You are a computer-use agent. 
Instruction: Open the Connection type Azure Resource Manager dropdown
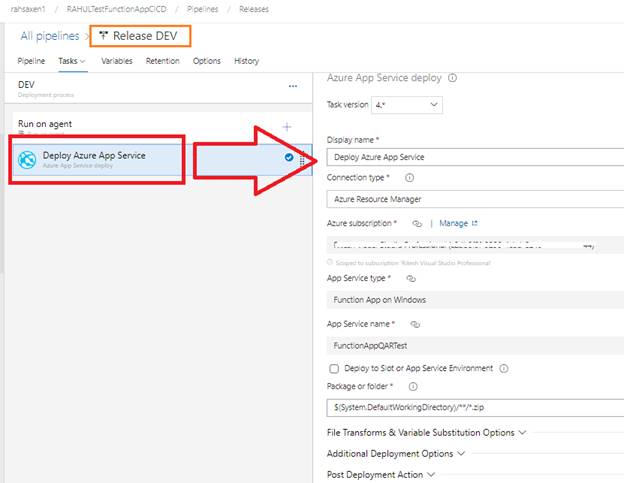[x=475, y=199]
